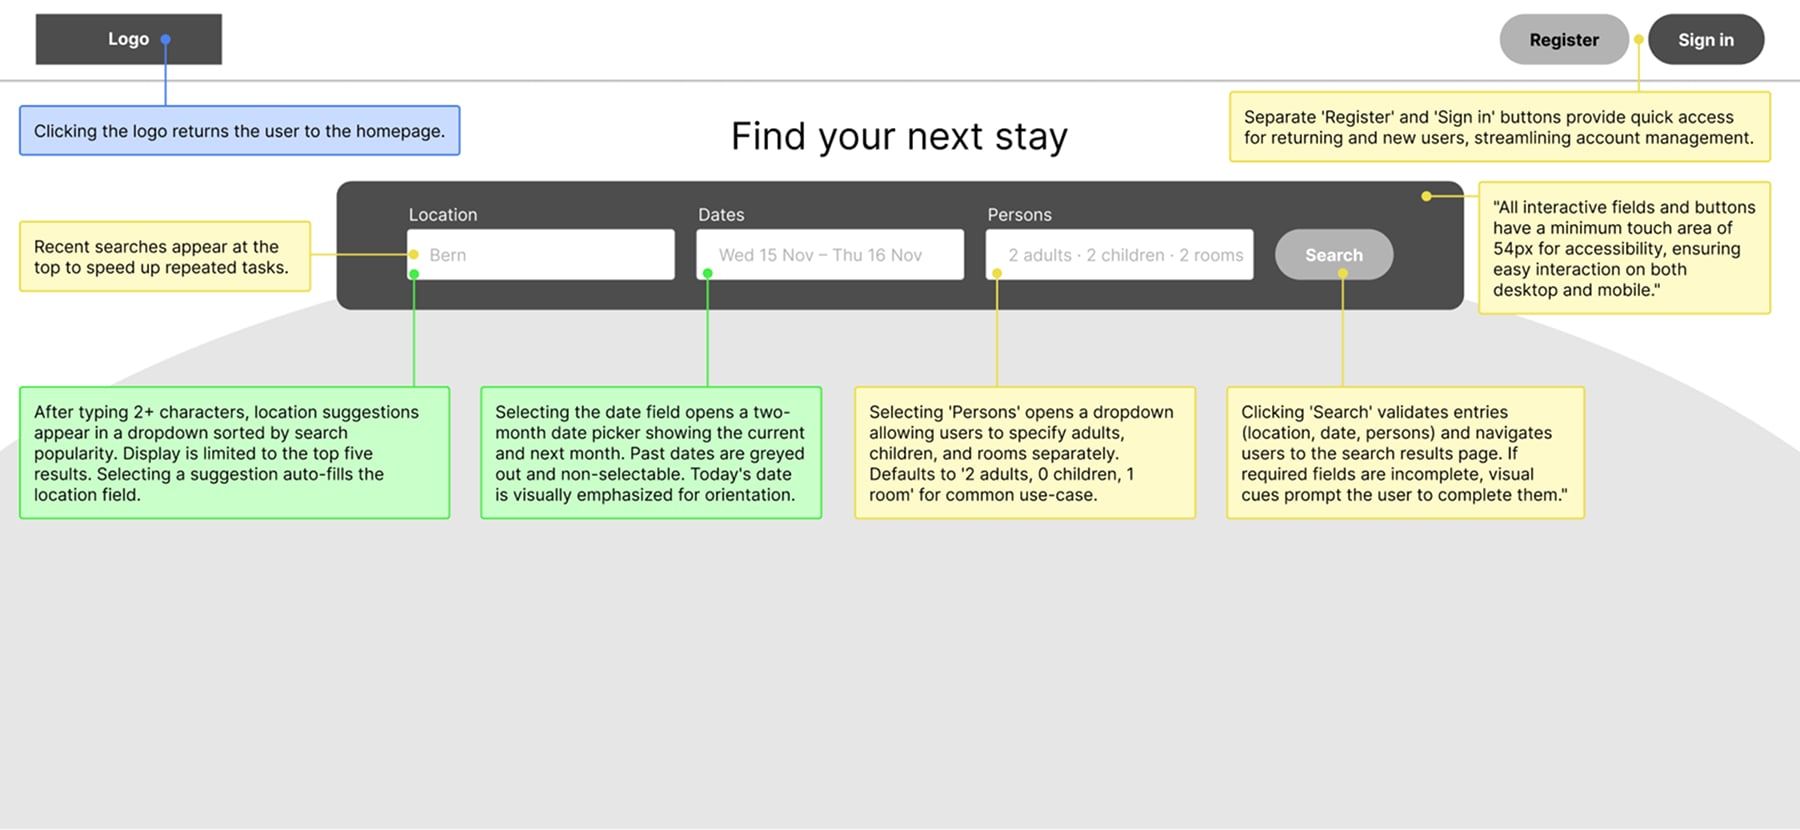Select the green location suggestions note
This screenshot has width=1800, height=830.
(x=234, y=453)
